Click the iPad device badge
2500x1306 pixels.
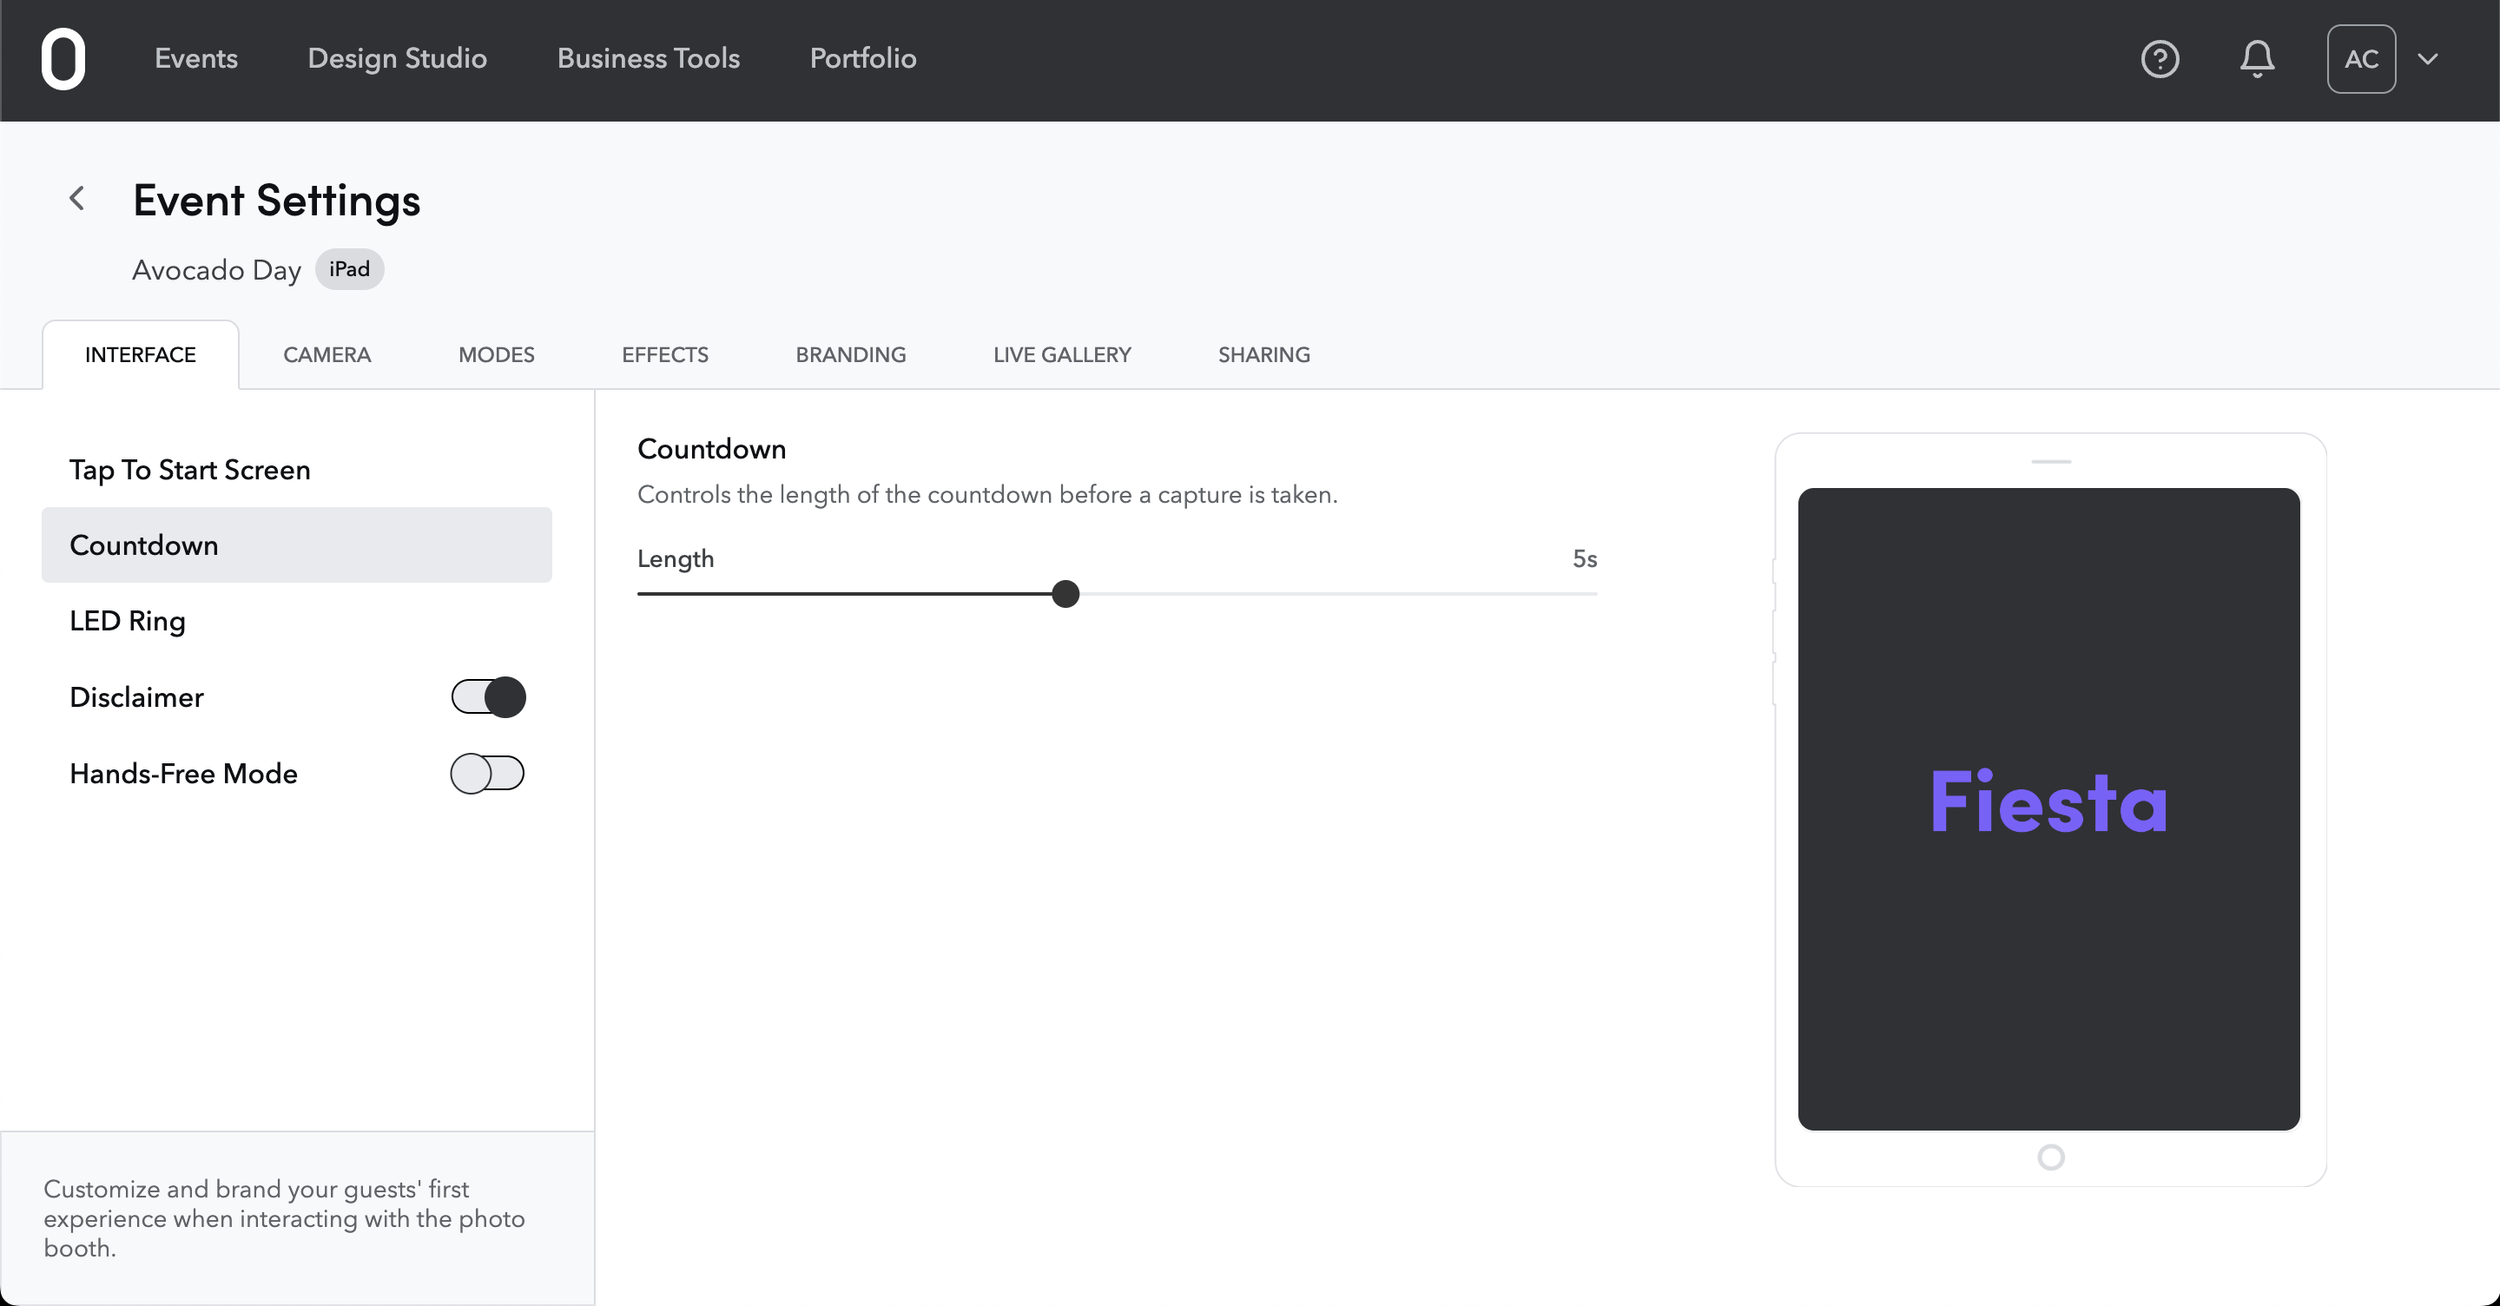[350, 269]
